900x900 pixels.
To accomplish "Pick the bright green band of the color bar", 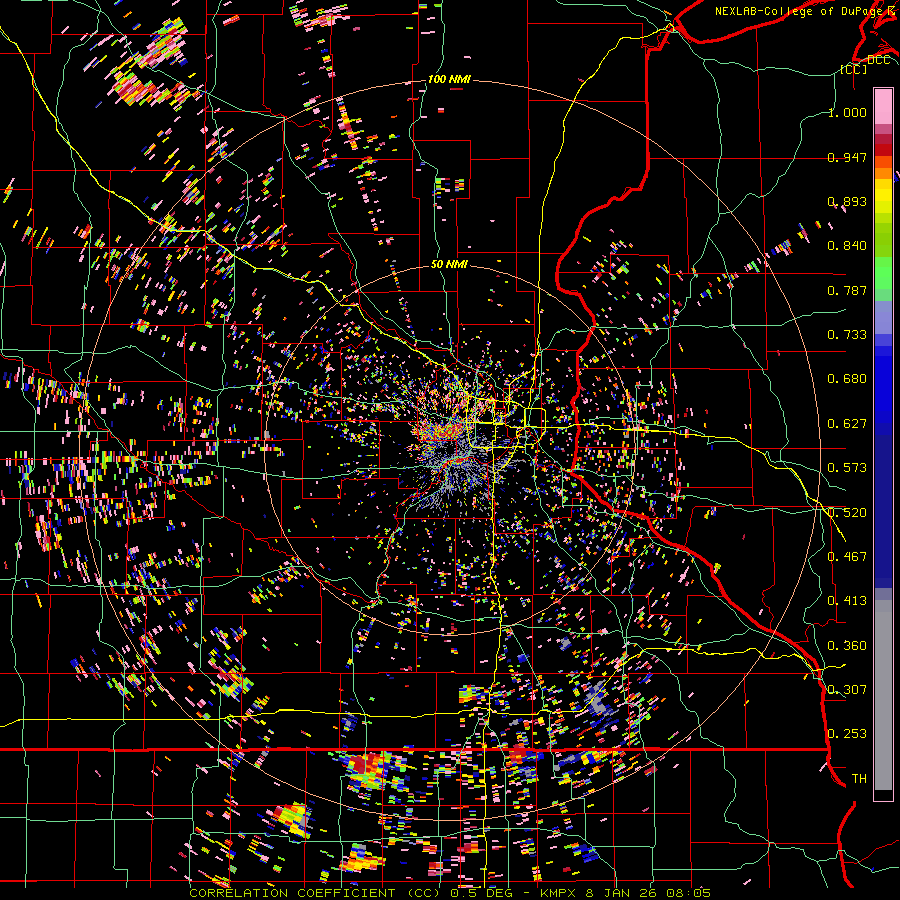I will tap(883, 273).
